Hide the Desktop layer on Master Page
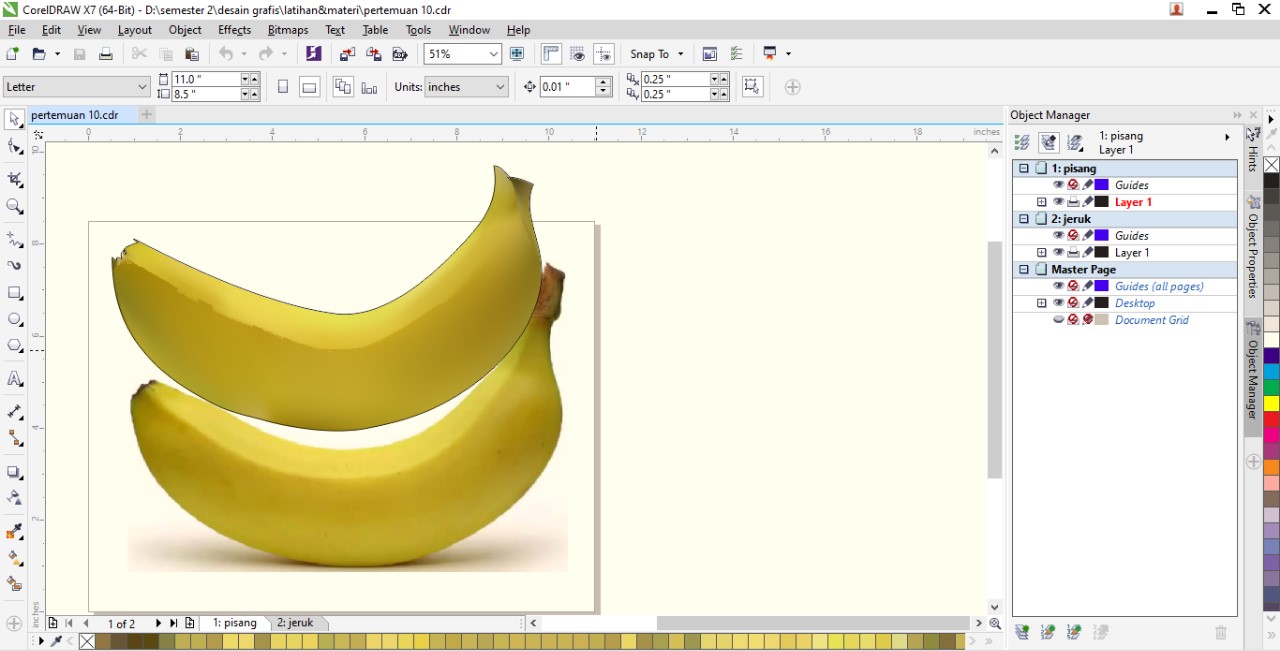This screenshot has width=1280, height=651. pyautogui.click(x=1058, y=303)
